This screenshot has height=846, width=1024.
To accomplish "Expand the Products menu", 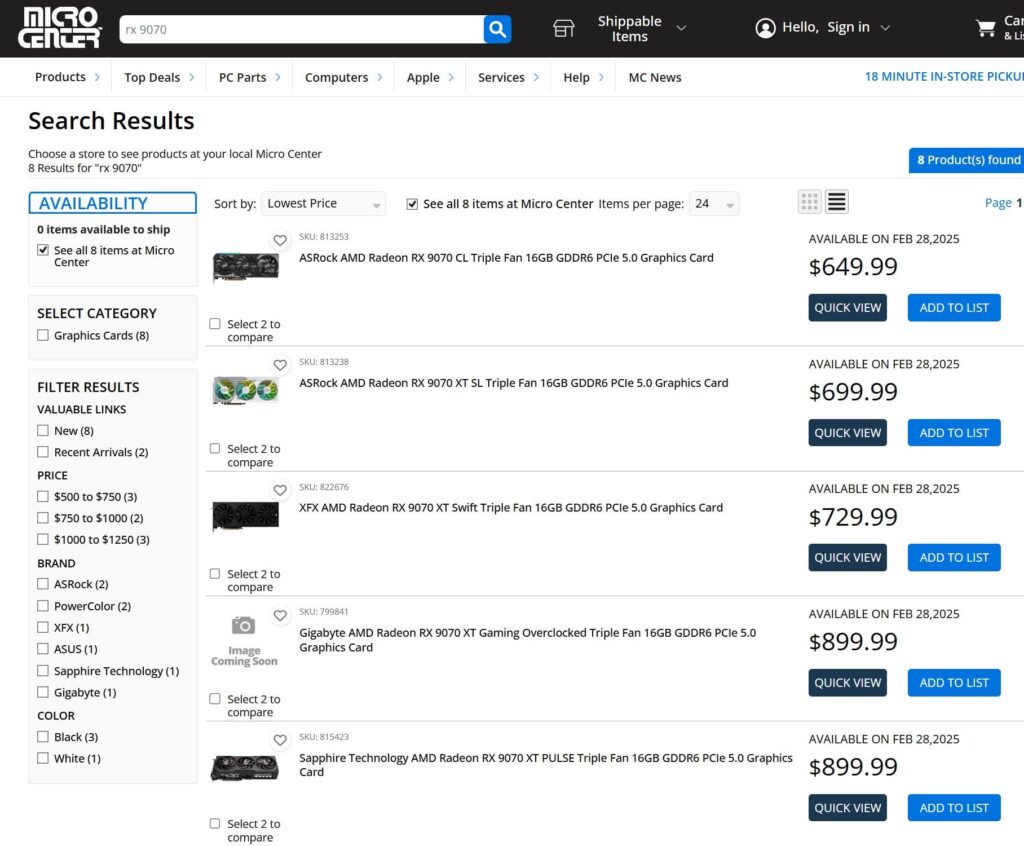I will click(x=67, y=77).
